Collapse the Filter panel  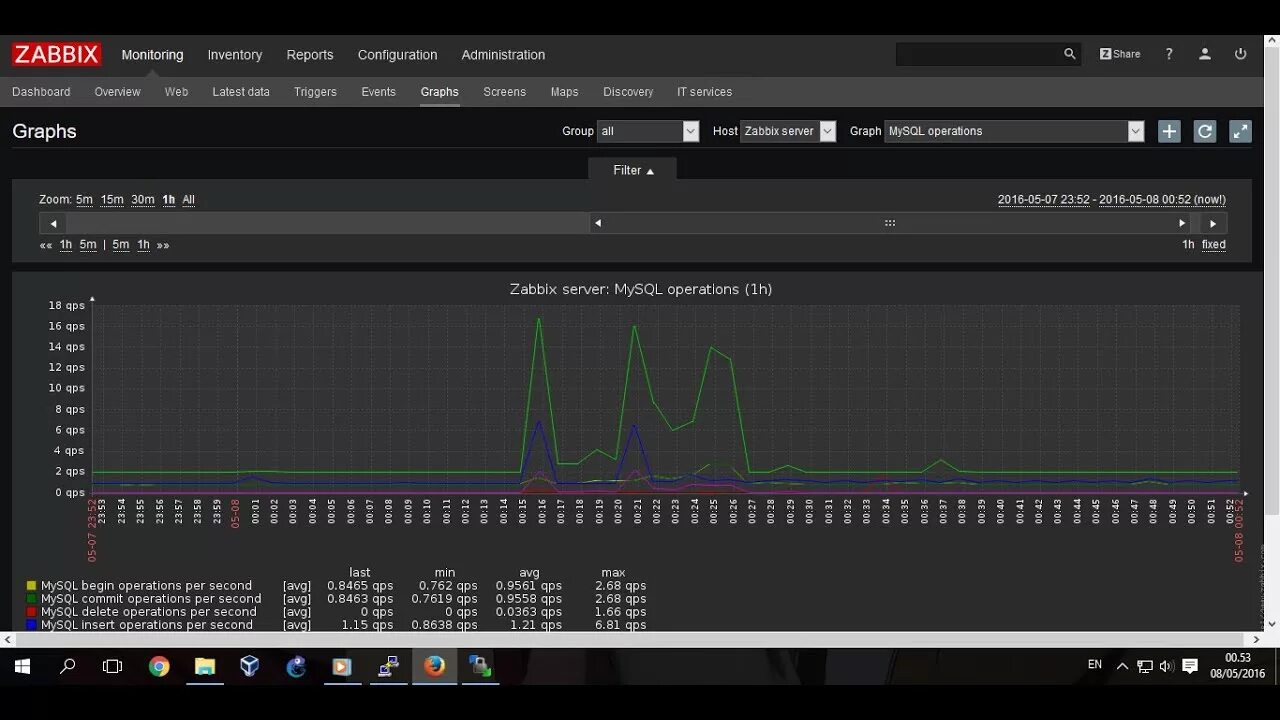(x=633, y=170)
